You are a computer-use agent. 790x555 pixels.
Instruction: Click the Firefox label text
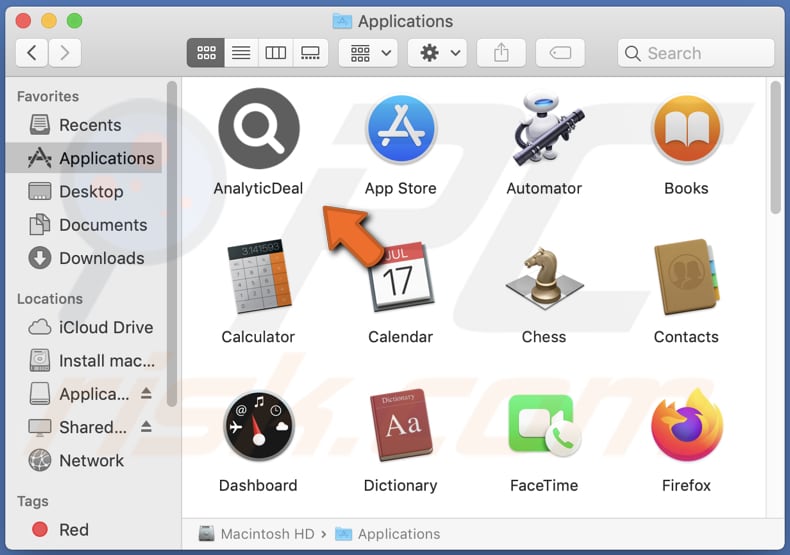click(x=686, y=485)
